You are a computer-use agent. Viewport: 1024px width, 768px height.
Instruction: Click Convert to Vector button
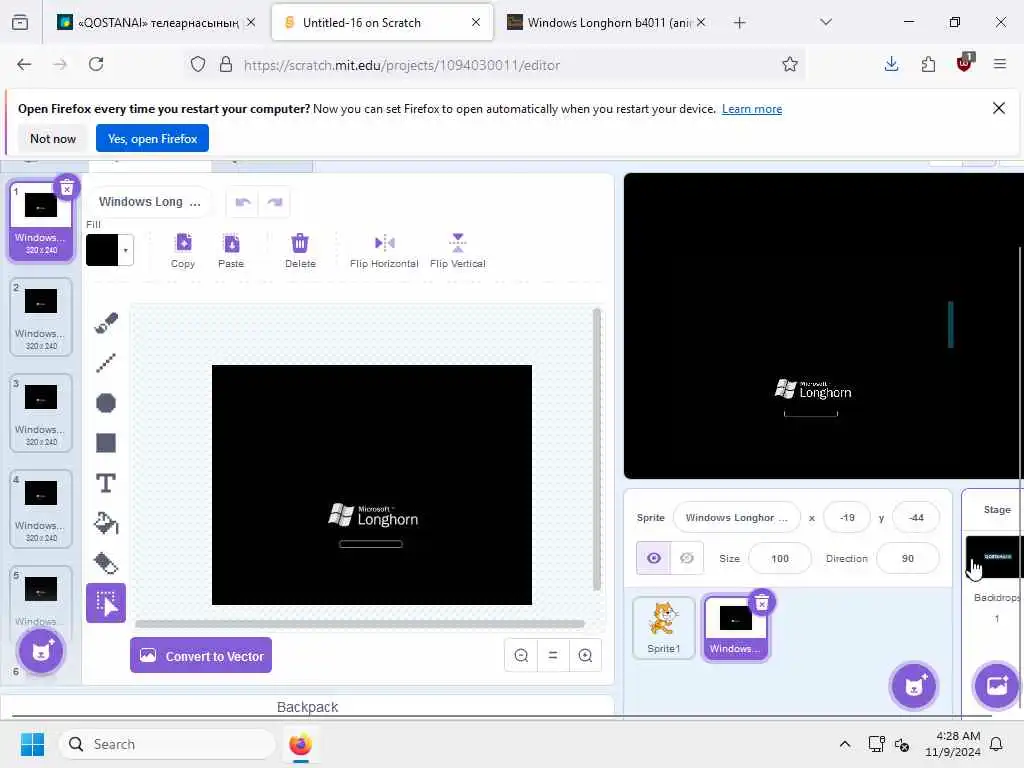coord(201,655)
